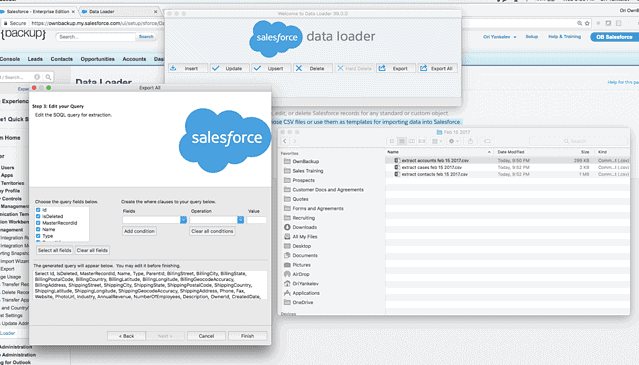Viewport: 639px width, 365px height.
Task: Click the OB Salesforce app button
Action: tap(614, 37)
